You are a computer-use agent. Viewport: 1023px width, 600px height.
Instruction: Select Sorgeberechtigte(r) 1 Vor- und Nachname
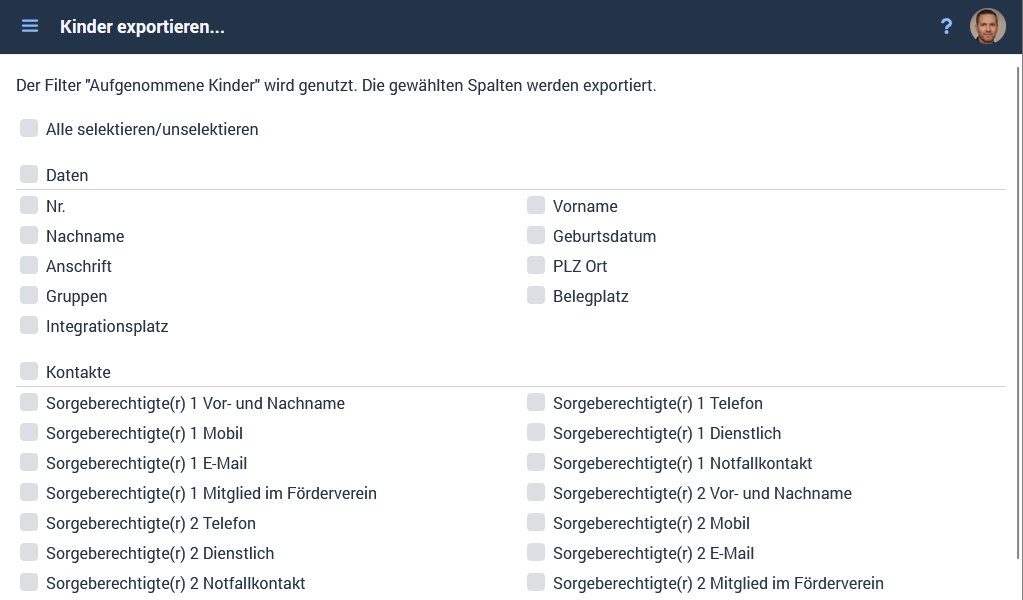coord(29,402)
